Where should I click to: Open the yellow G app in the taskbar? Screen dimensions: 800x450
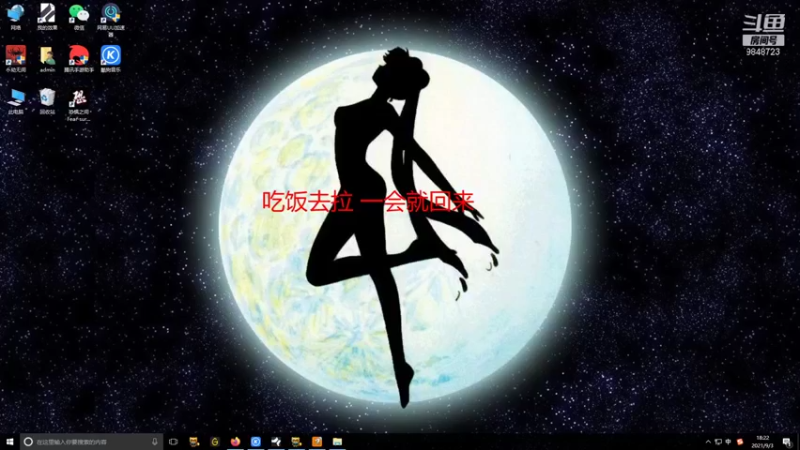[215, 442]
